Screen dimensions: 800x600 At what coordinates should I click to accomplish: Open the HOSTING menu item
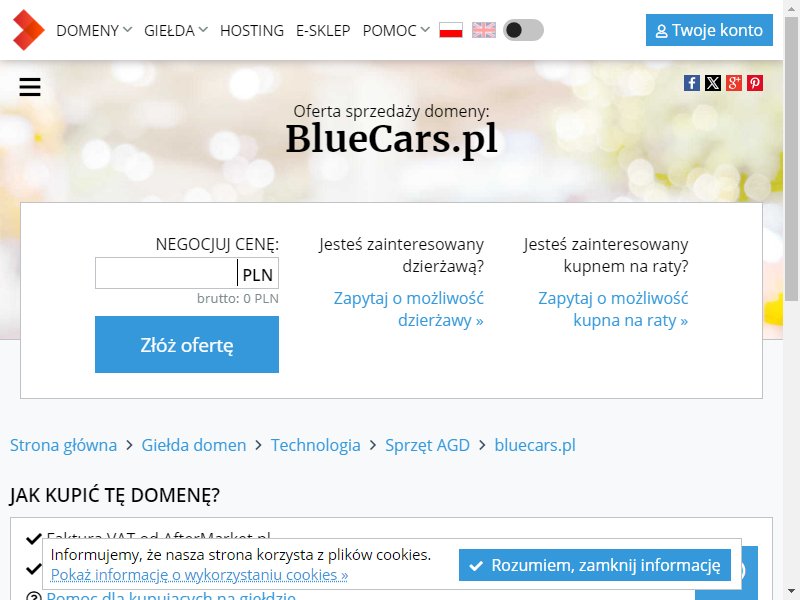(x=252, y=31)
